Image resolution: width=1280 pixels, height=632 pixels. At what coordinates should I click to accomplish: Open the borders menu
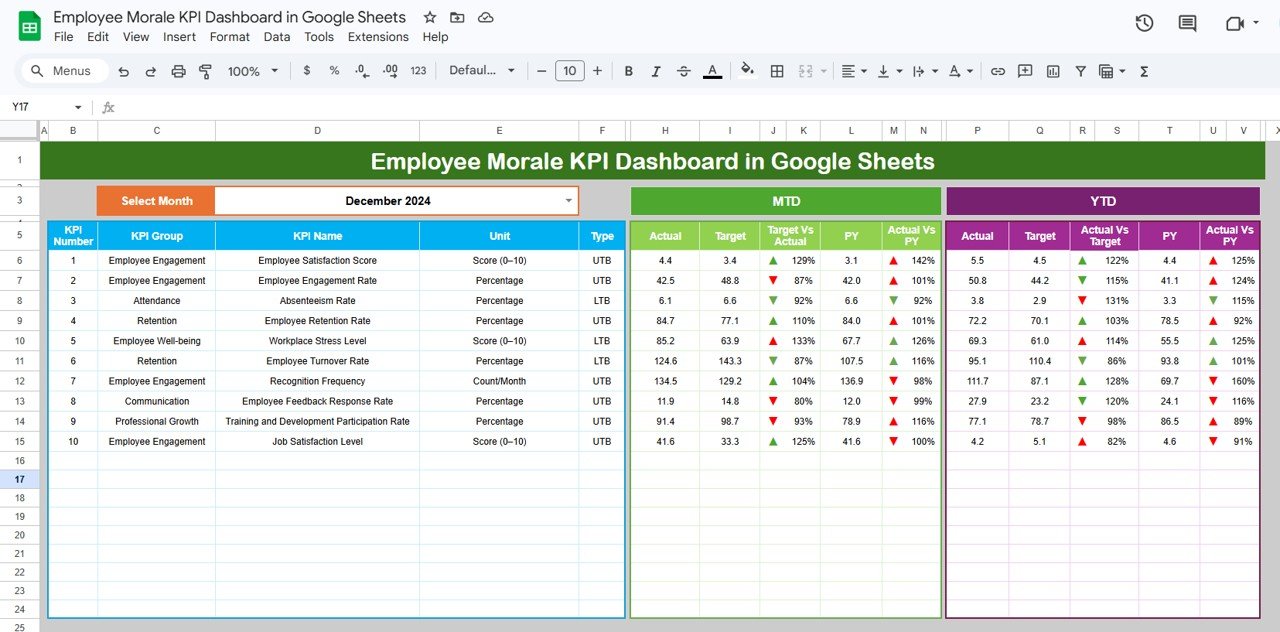777,71
